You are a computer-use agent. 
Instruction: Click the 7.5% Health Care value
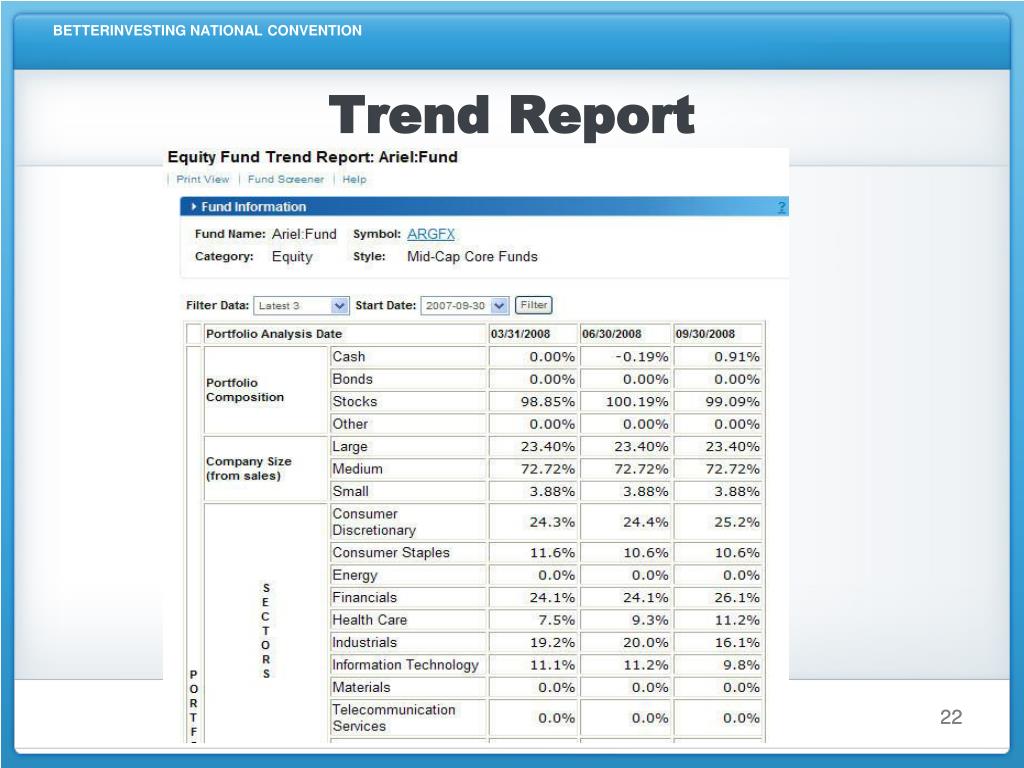click(556, 620)
